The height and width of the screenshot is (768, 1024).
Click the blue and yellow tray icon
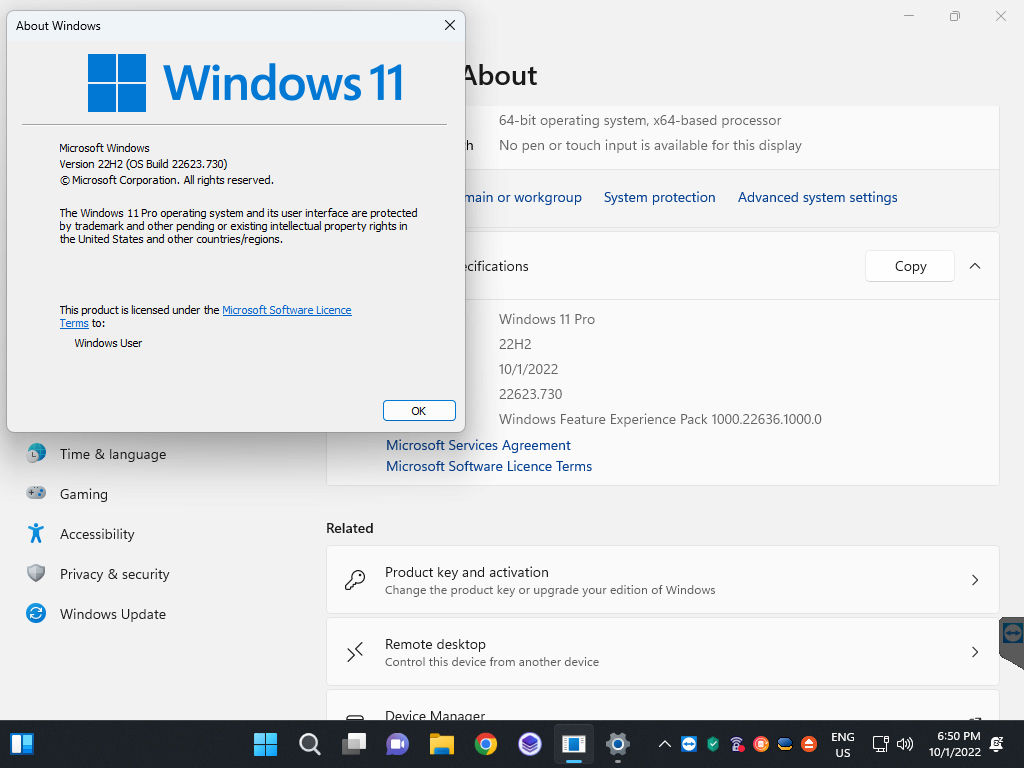click(x=785, y=744)
